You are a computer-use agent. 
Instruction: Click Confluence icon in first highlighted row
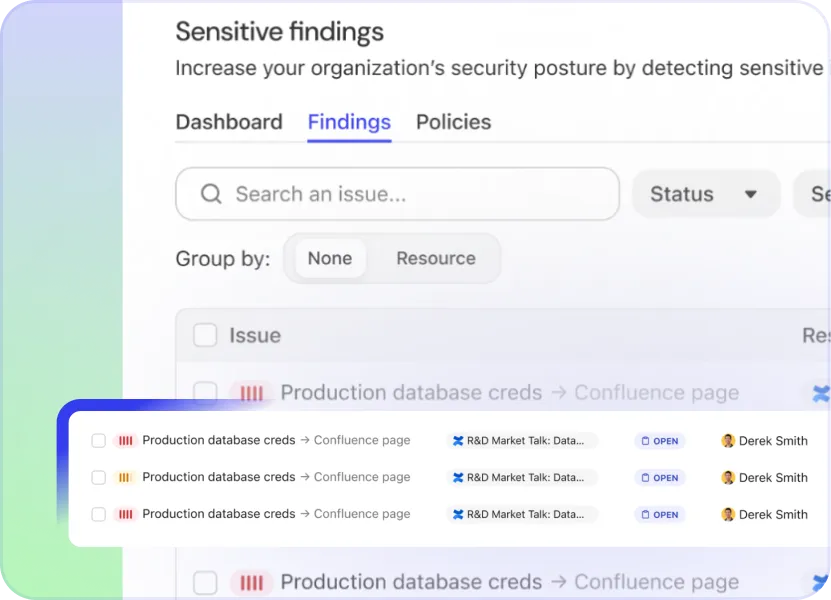click(x=458, y=440)
